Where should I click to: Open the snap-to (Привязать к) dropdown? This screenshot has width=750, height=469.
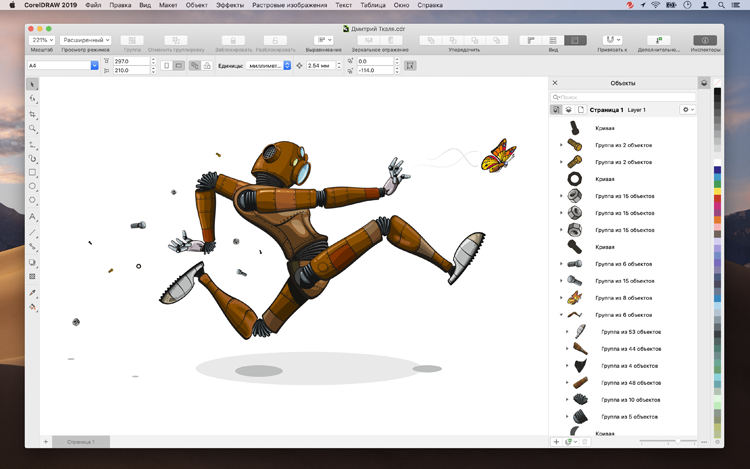click(612, 40)
